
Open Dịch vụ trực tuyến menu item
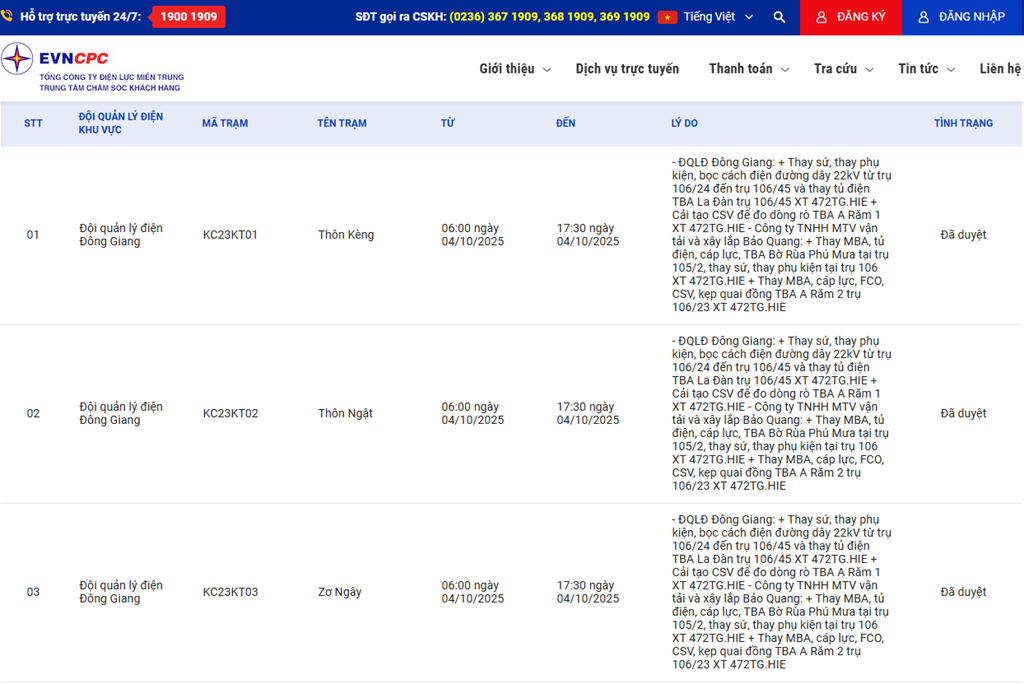(x=627, y=69)
